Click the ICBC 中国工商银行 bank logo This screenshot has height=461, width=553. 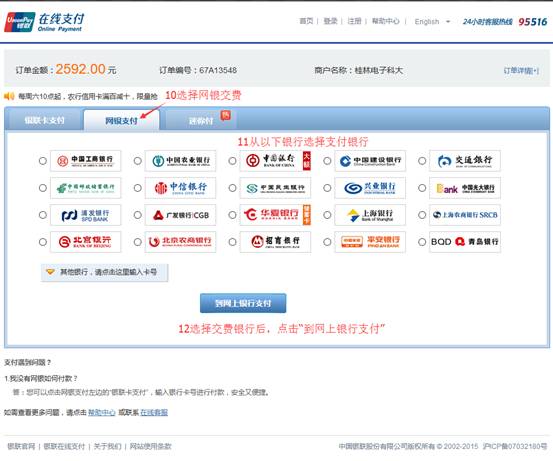click(x=85, y=161)
